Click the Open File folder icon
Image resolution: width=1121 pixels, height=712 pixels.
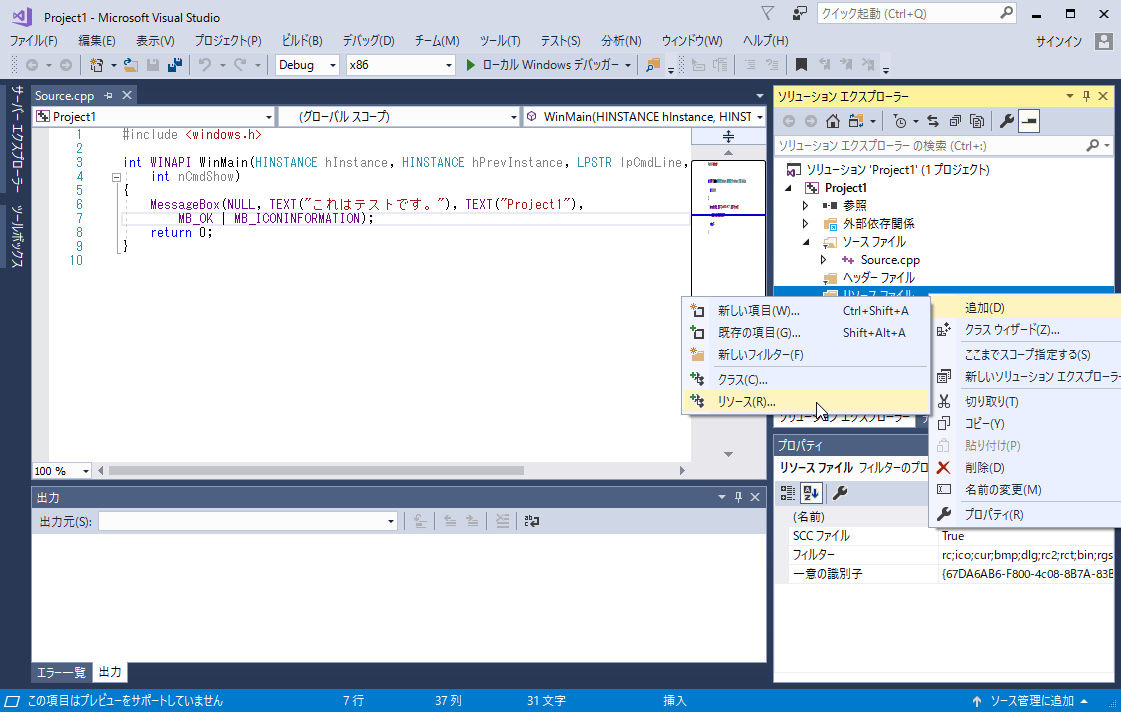[131, 65]
